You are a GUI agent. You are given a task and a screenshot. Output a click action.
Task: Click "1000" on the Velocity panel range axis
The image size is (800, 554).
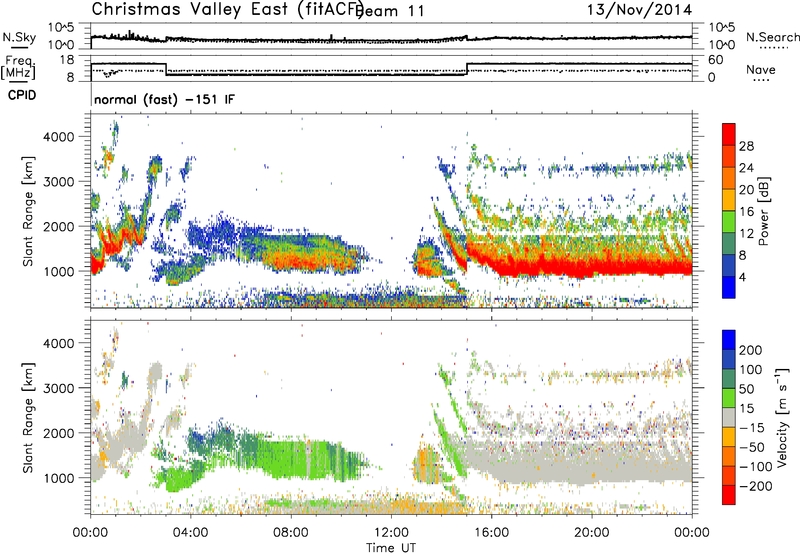(59, 478)
